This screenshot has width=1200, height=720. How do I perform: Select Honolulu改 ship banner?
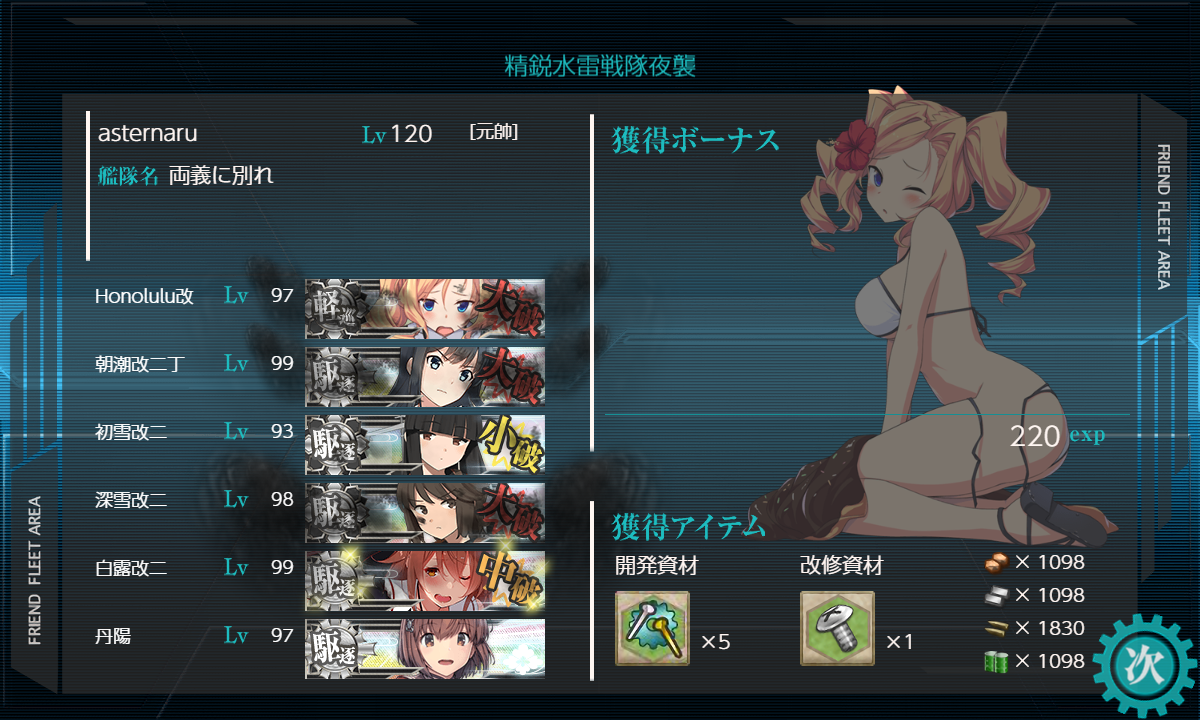(x=425, y=309)
